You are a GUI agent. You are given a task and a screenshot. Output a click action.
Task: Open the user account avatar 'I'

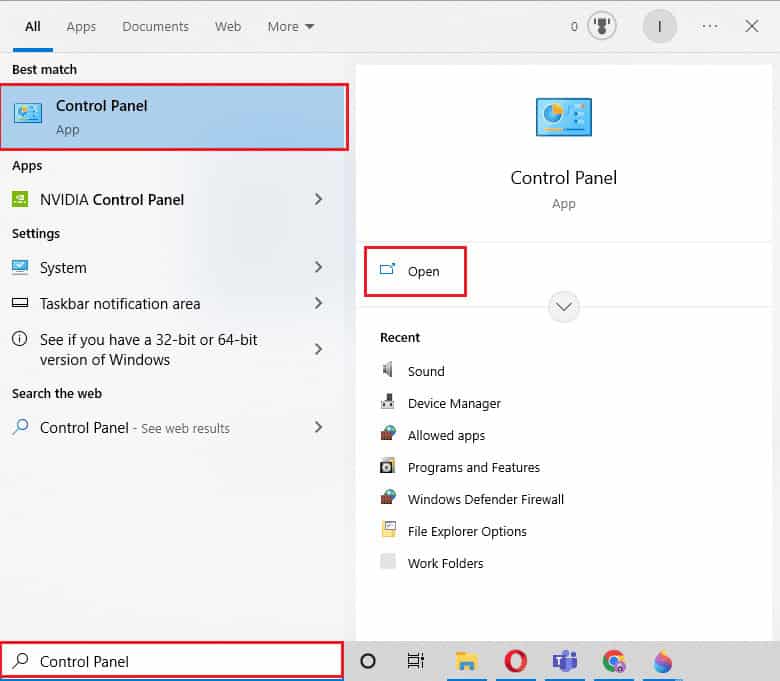659,27
